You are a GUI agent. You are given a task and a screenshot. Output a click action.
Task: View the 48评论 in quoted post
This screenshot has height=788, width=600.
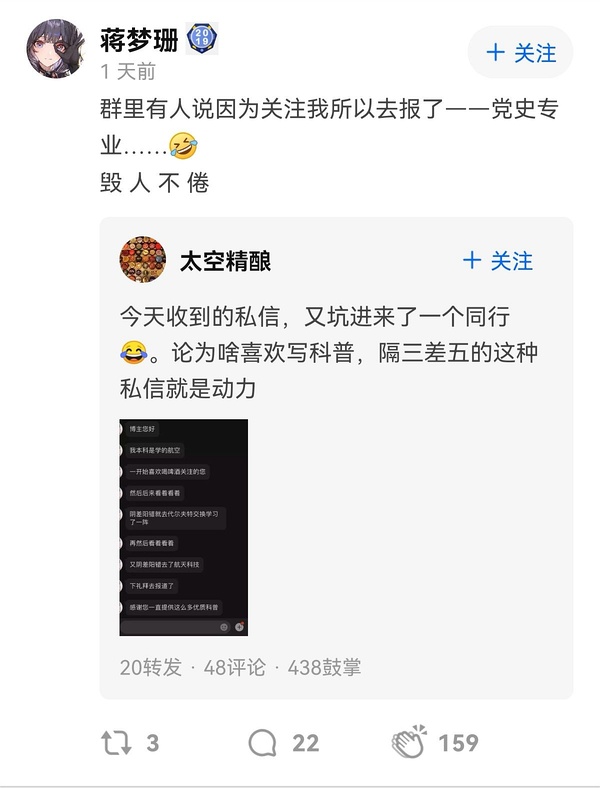click(234, 667)
